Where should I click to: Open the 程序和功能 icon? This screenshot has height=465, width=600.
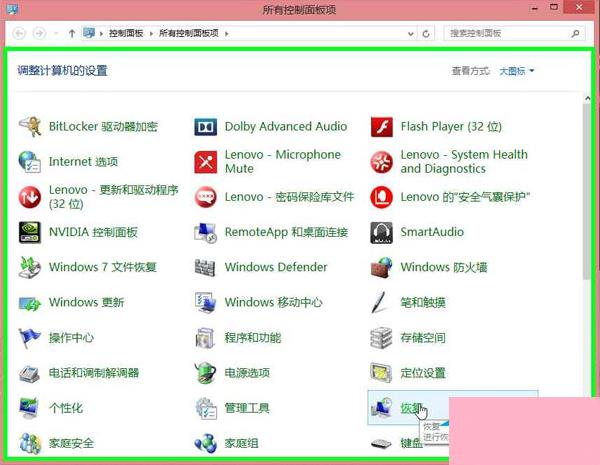205,338
